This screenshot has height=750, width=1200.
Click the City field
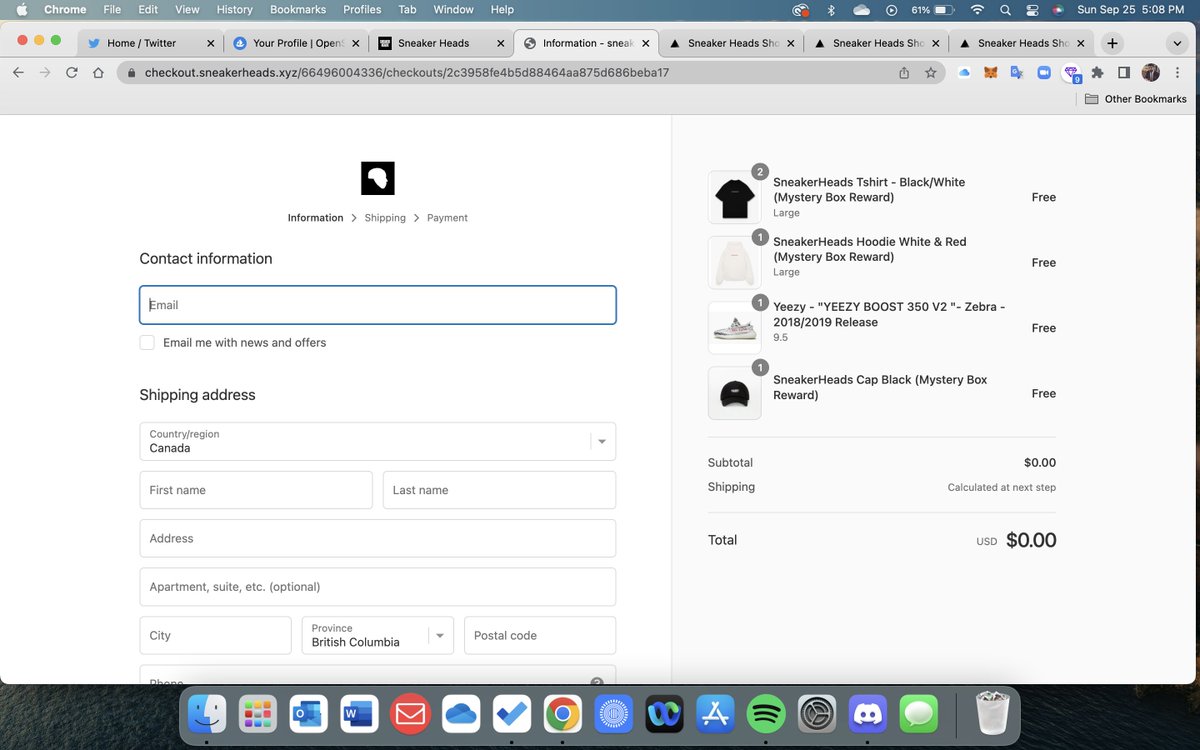pyautogui.click(x=215, y=635)
